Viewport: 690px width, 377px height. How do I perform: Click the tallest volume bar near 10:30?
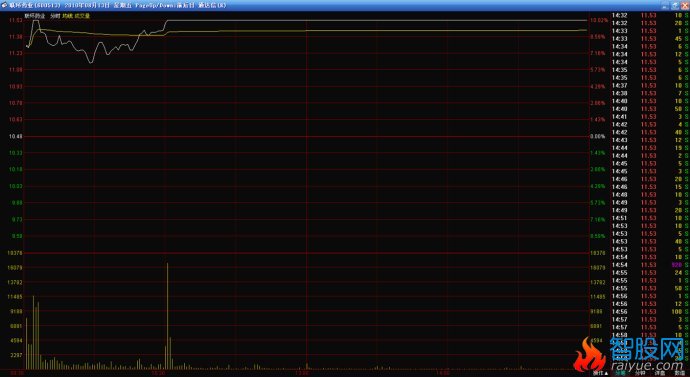[167, 316]
